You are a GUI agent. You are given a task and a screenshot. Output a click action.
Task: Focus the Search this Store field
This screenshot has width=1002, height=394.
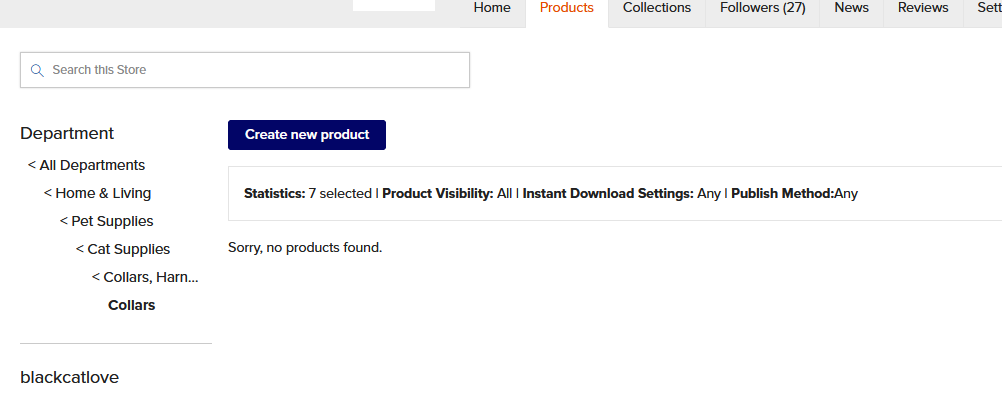[x=245, y=70]
